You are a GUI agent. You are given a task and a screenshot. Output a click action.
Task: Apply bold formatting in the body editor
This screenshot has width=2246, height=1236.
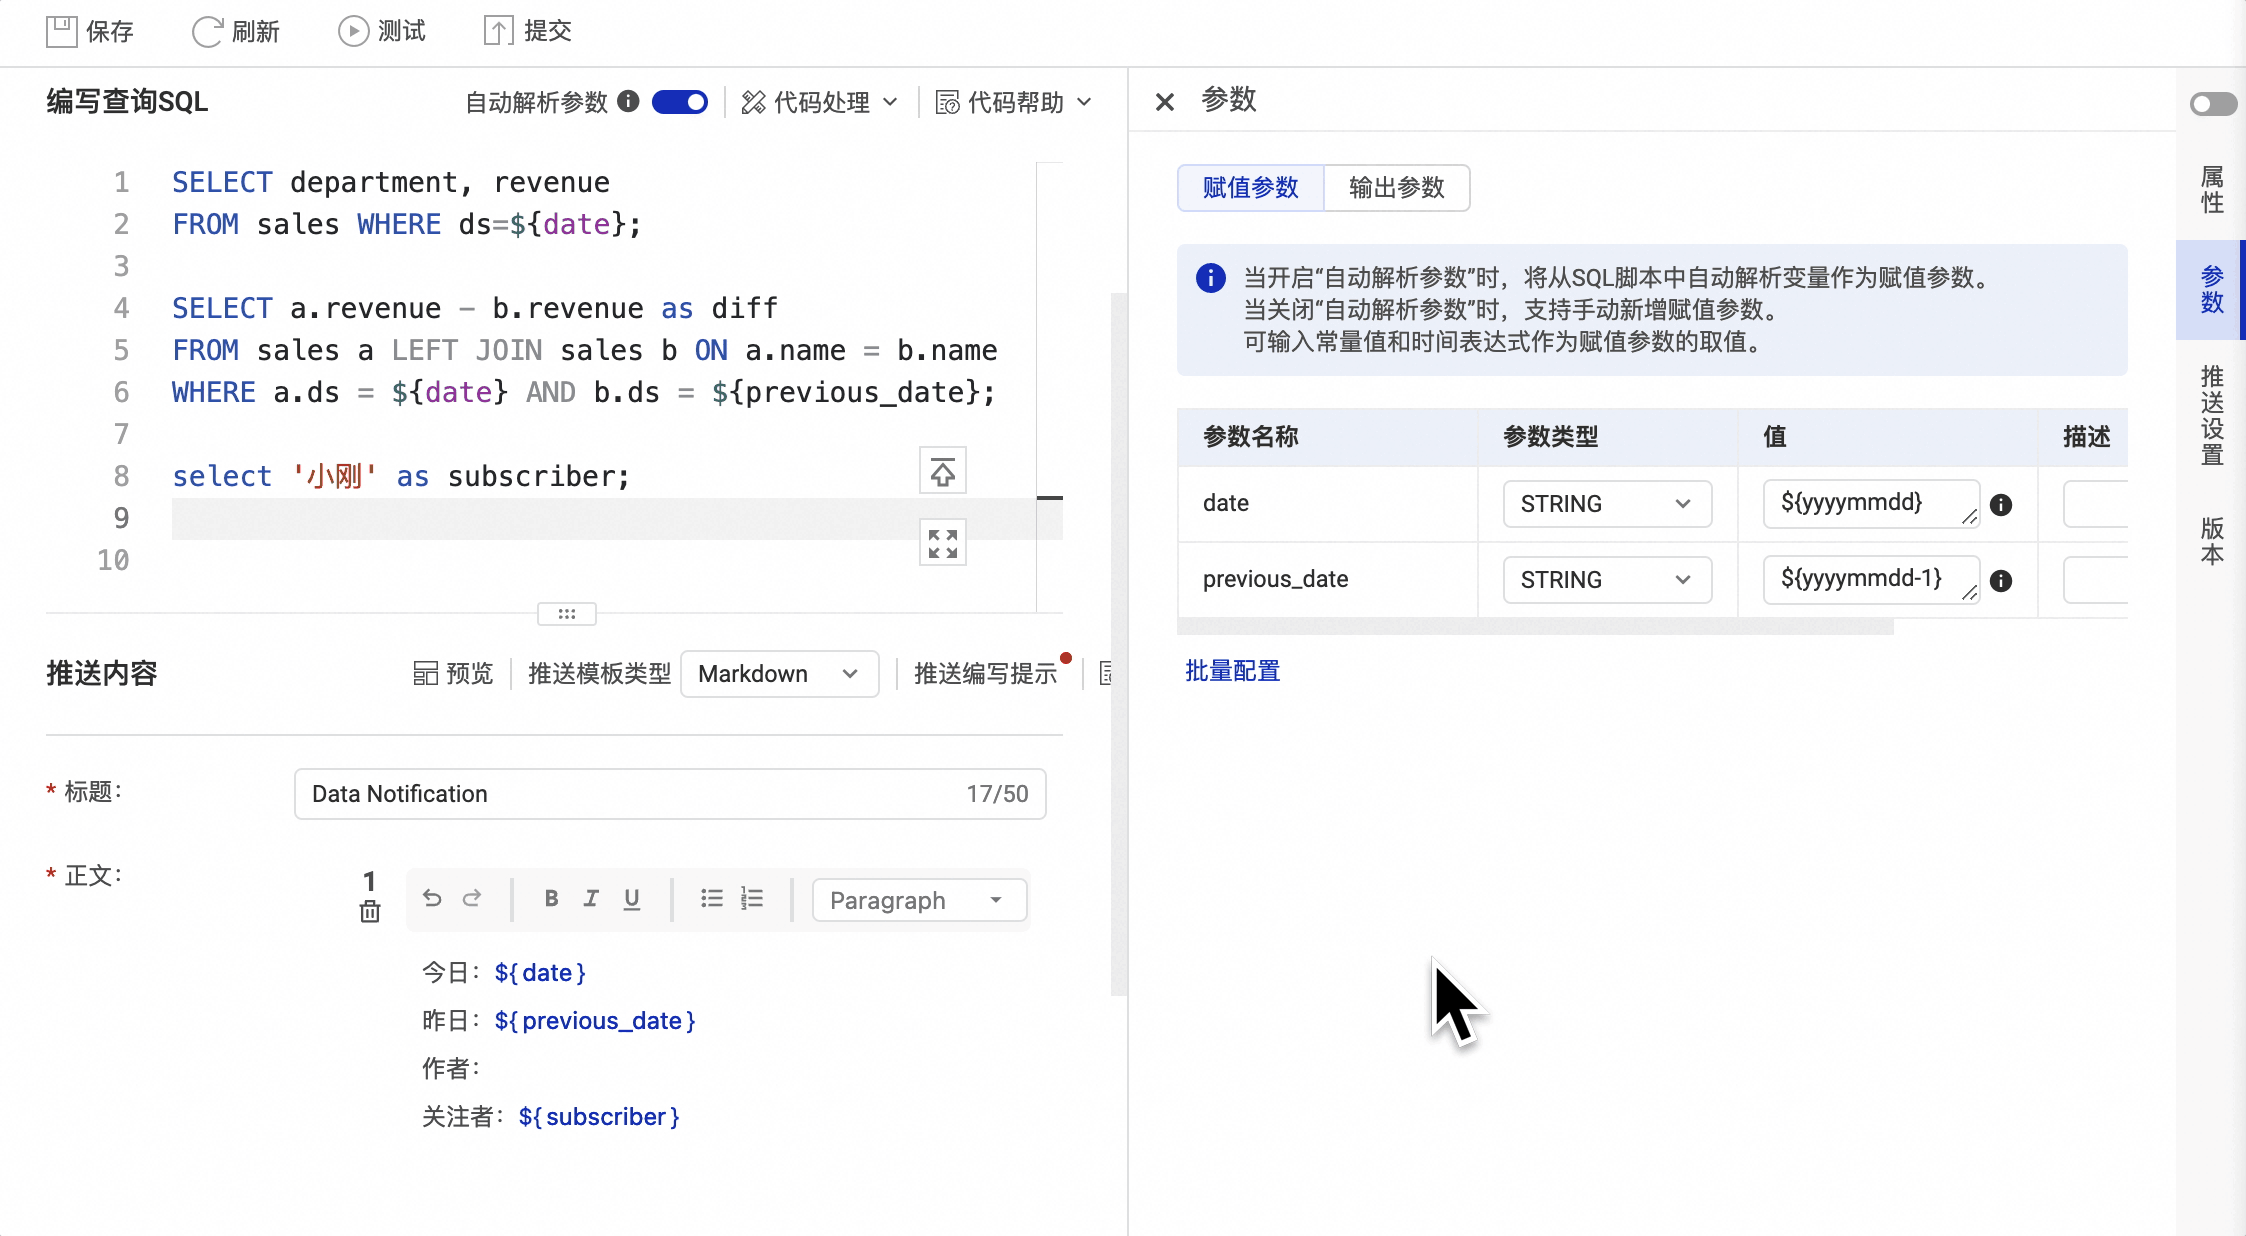551,898
